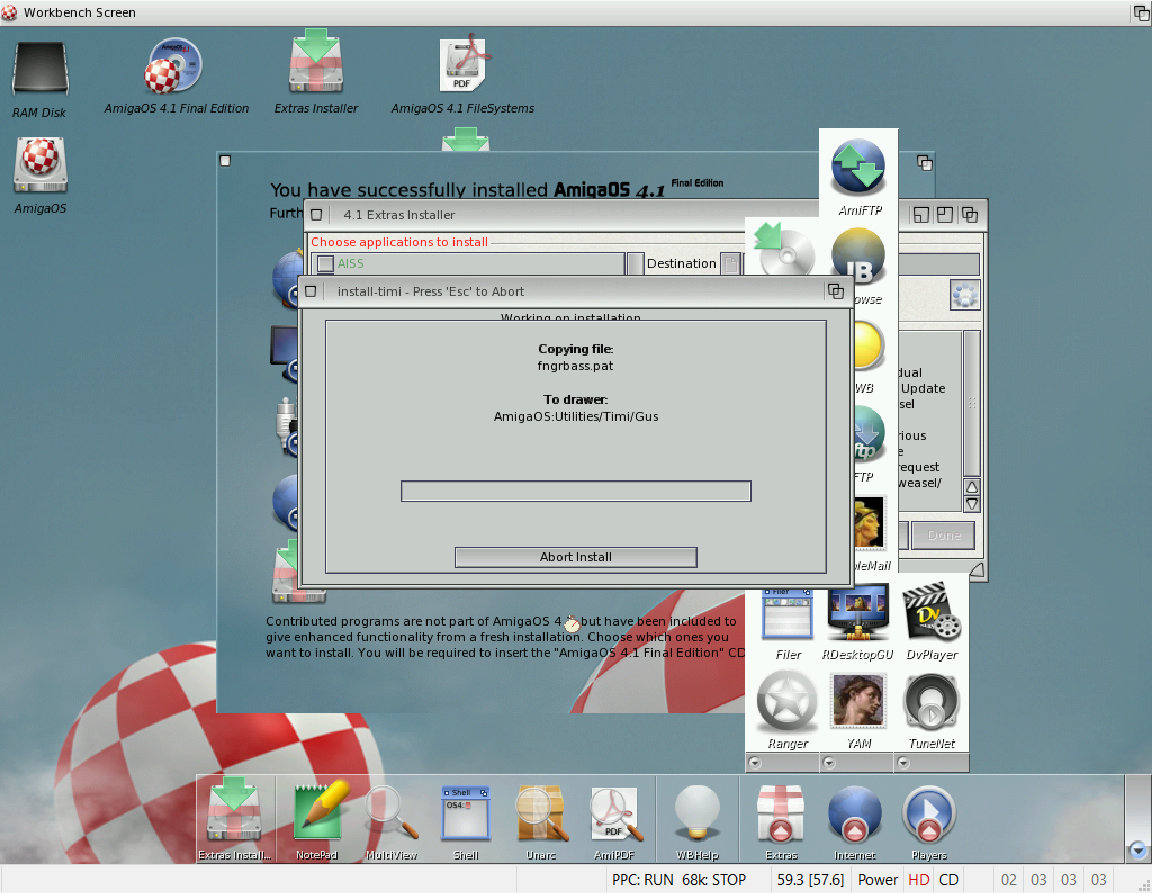Open WBHelp from the dock
This screenshot has width=1152, height=893.
click(696, 813)
